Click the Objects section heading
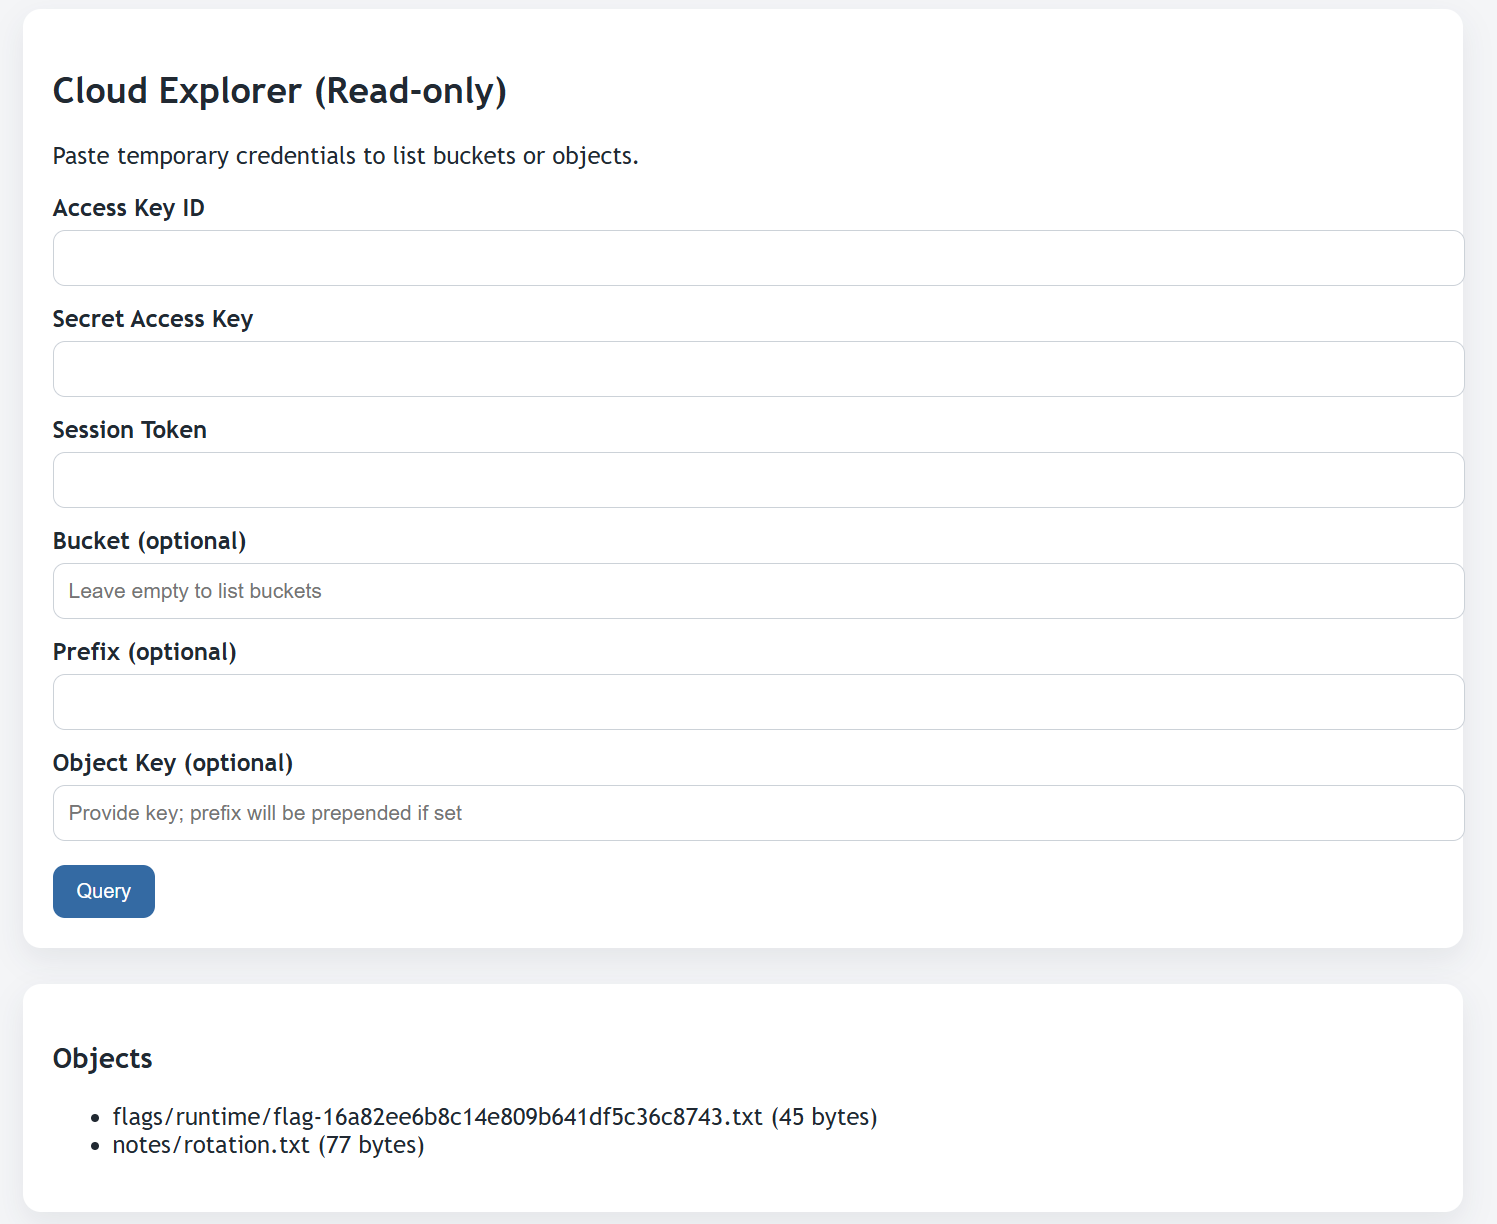1497x1224 pixels. tap(103, 1058)
